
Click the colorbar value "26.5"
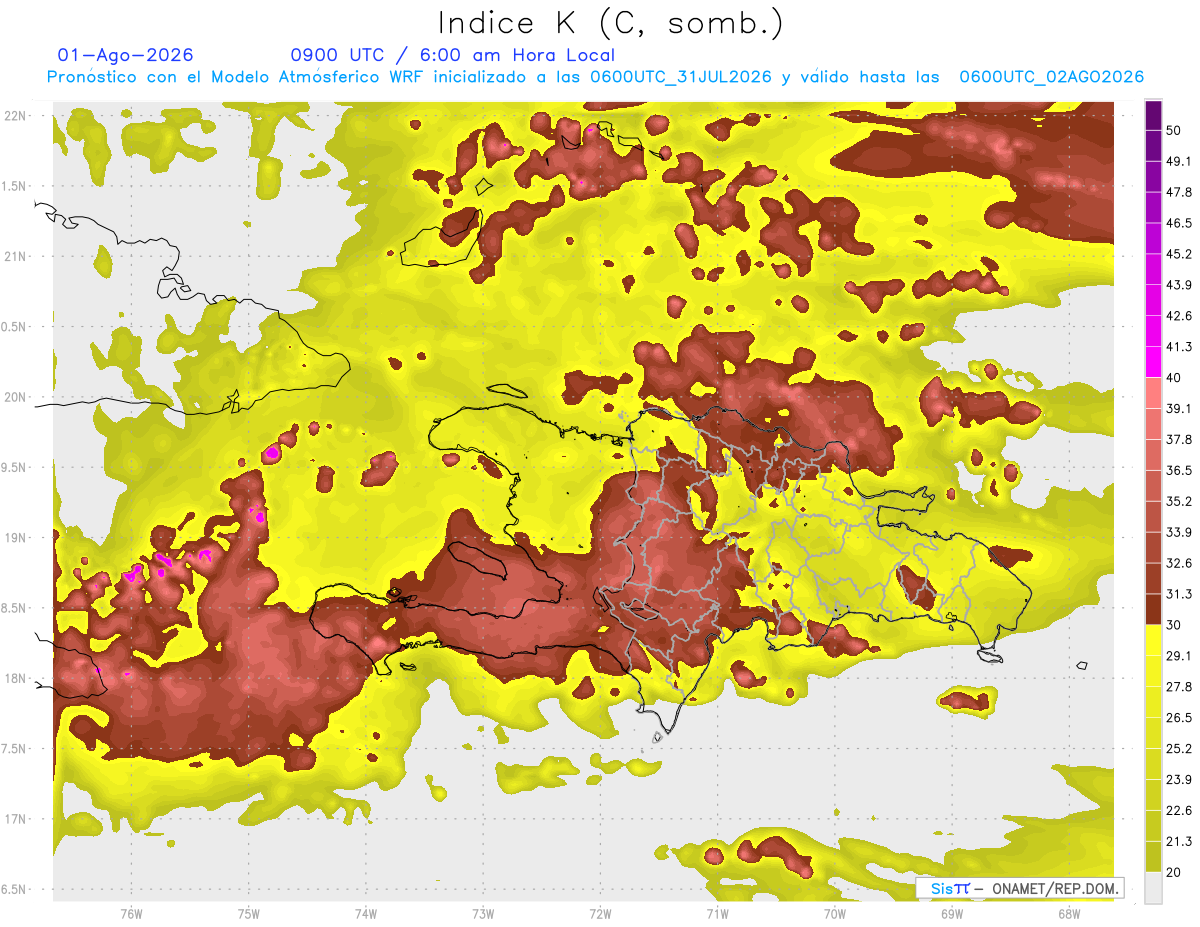[x=1179, y=718]
